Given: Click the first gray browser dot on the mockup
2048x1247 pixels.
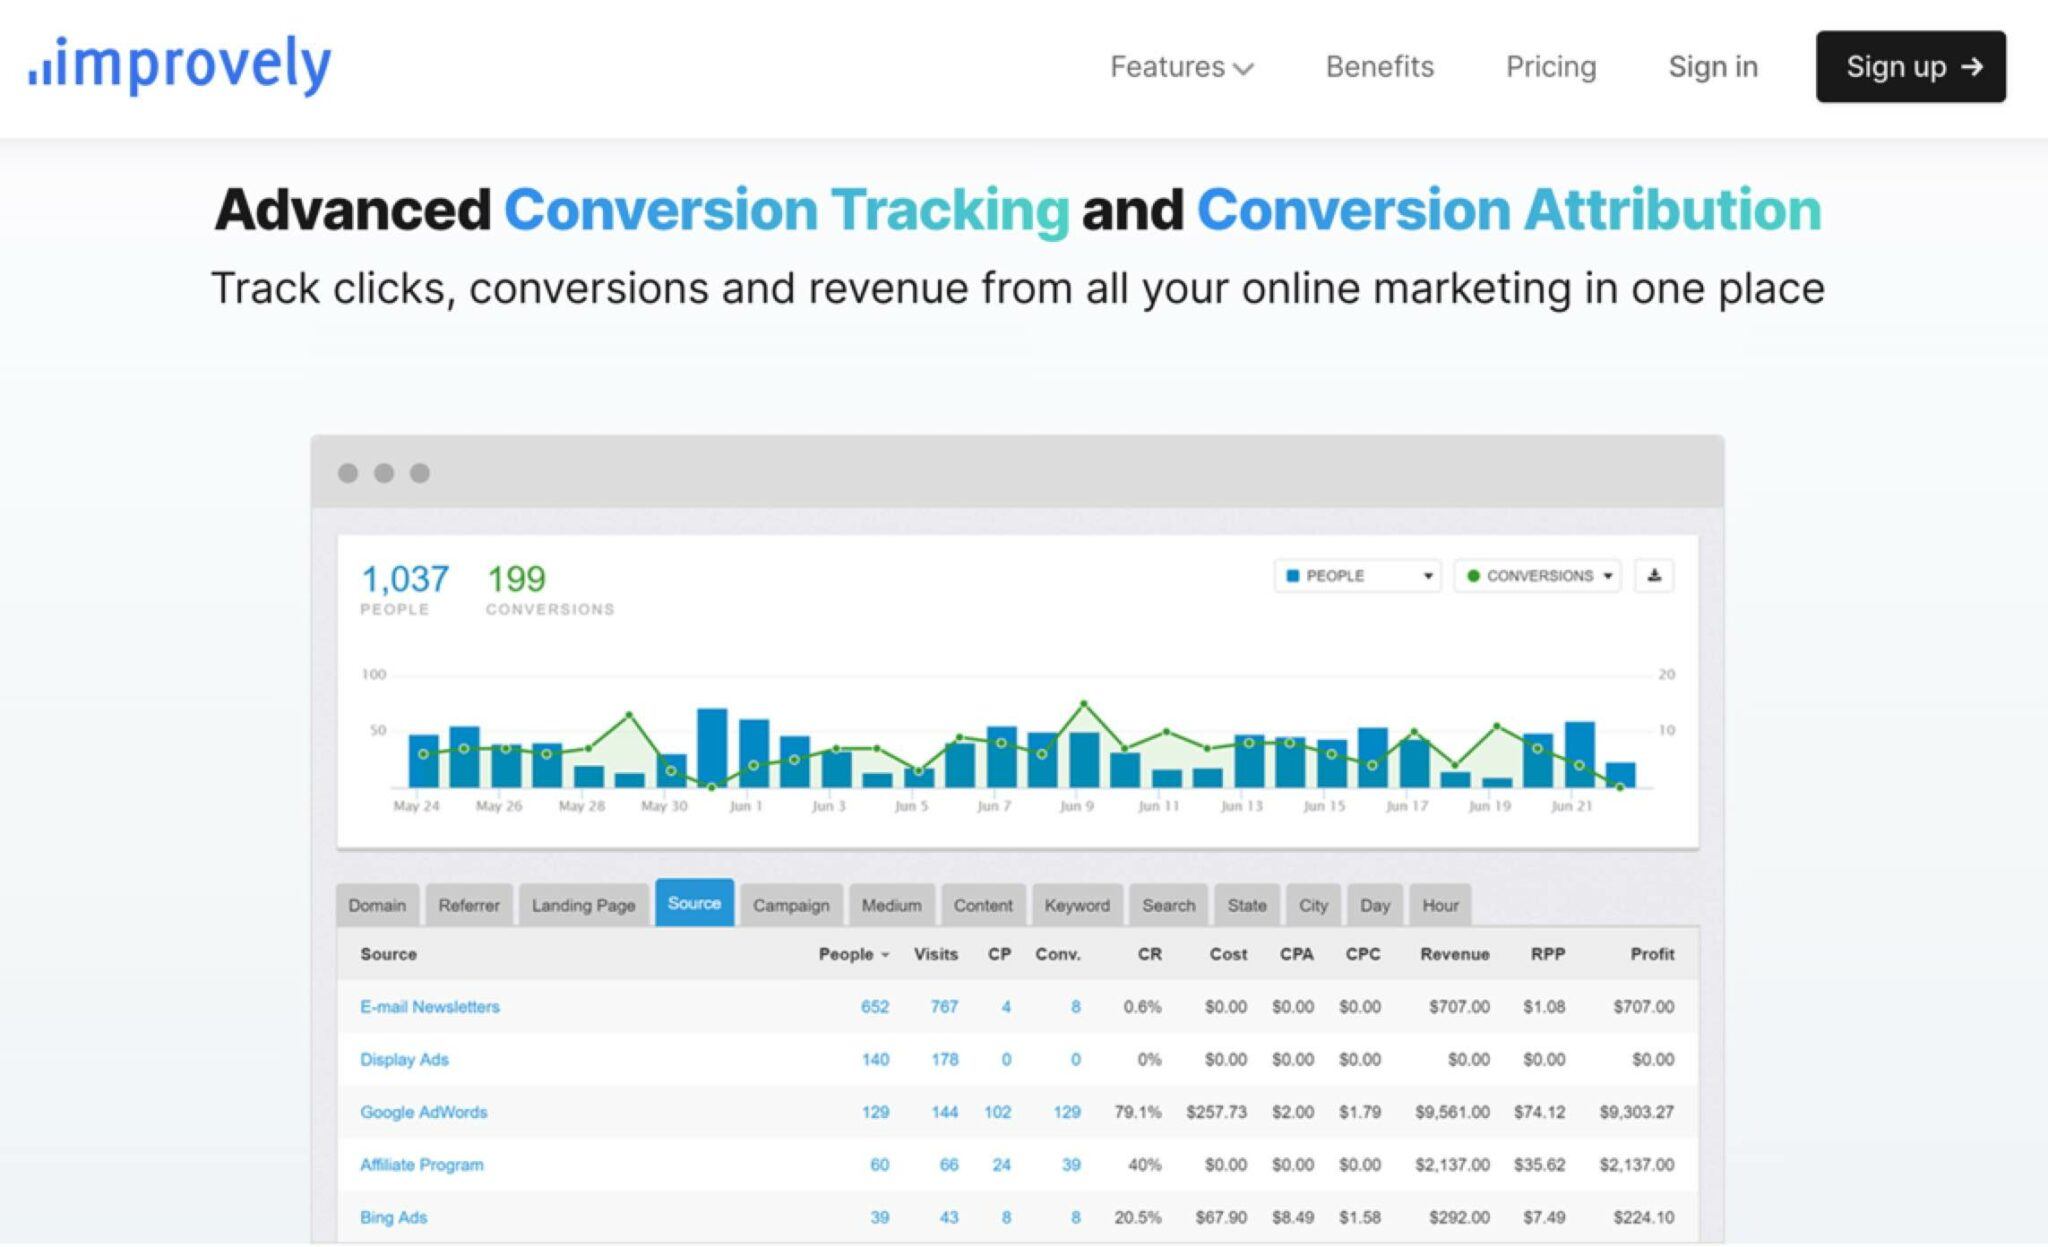Looking at the screenshot, I should 349,472.
